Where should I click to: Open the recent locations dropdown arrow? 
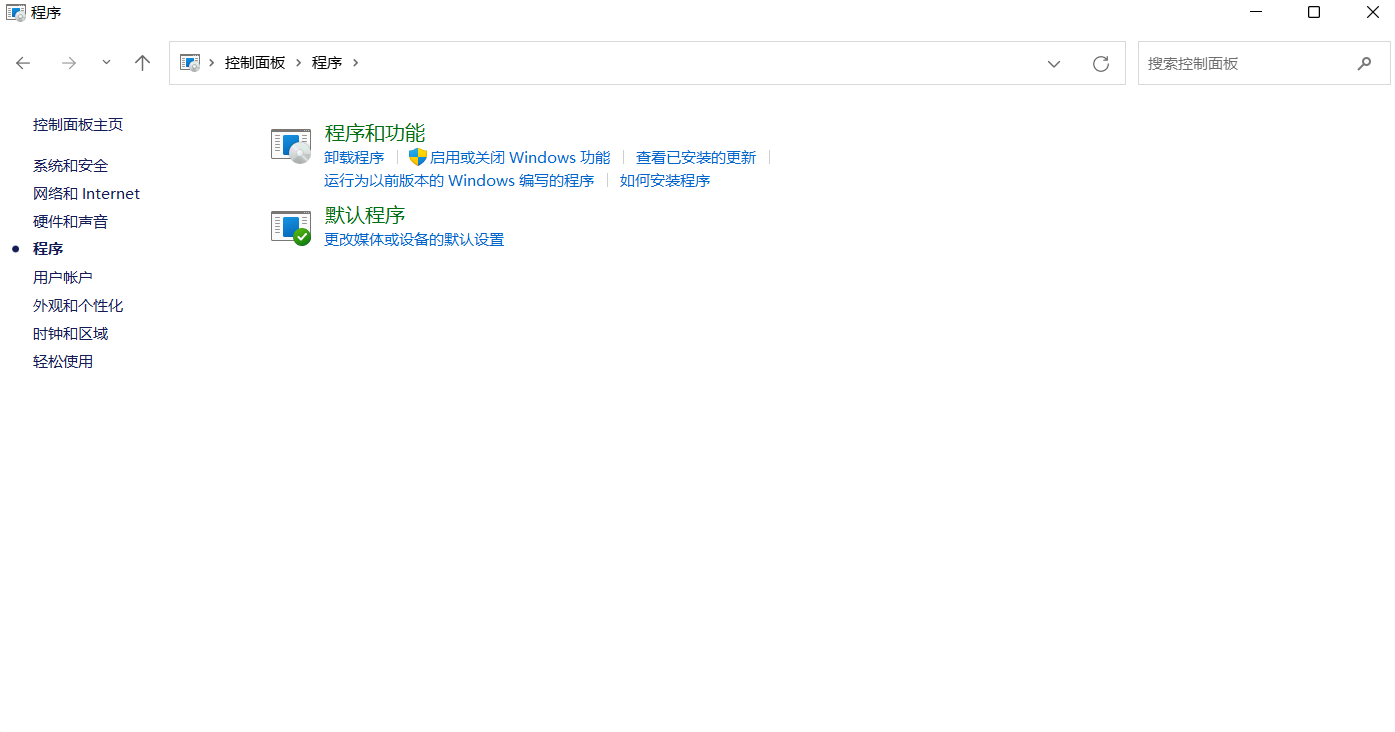click(106, 62)
